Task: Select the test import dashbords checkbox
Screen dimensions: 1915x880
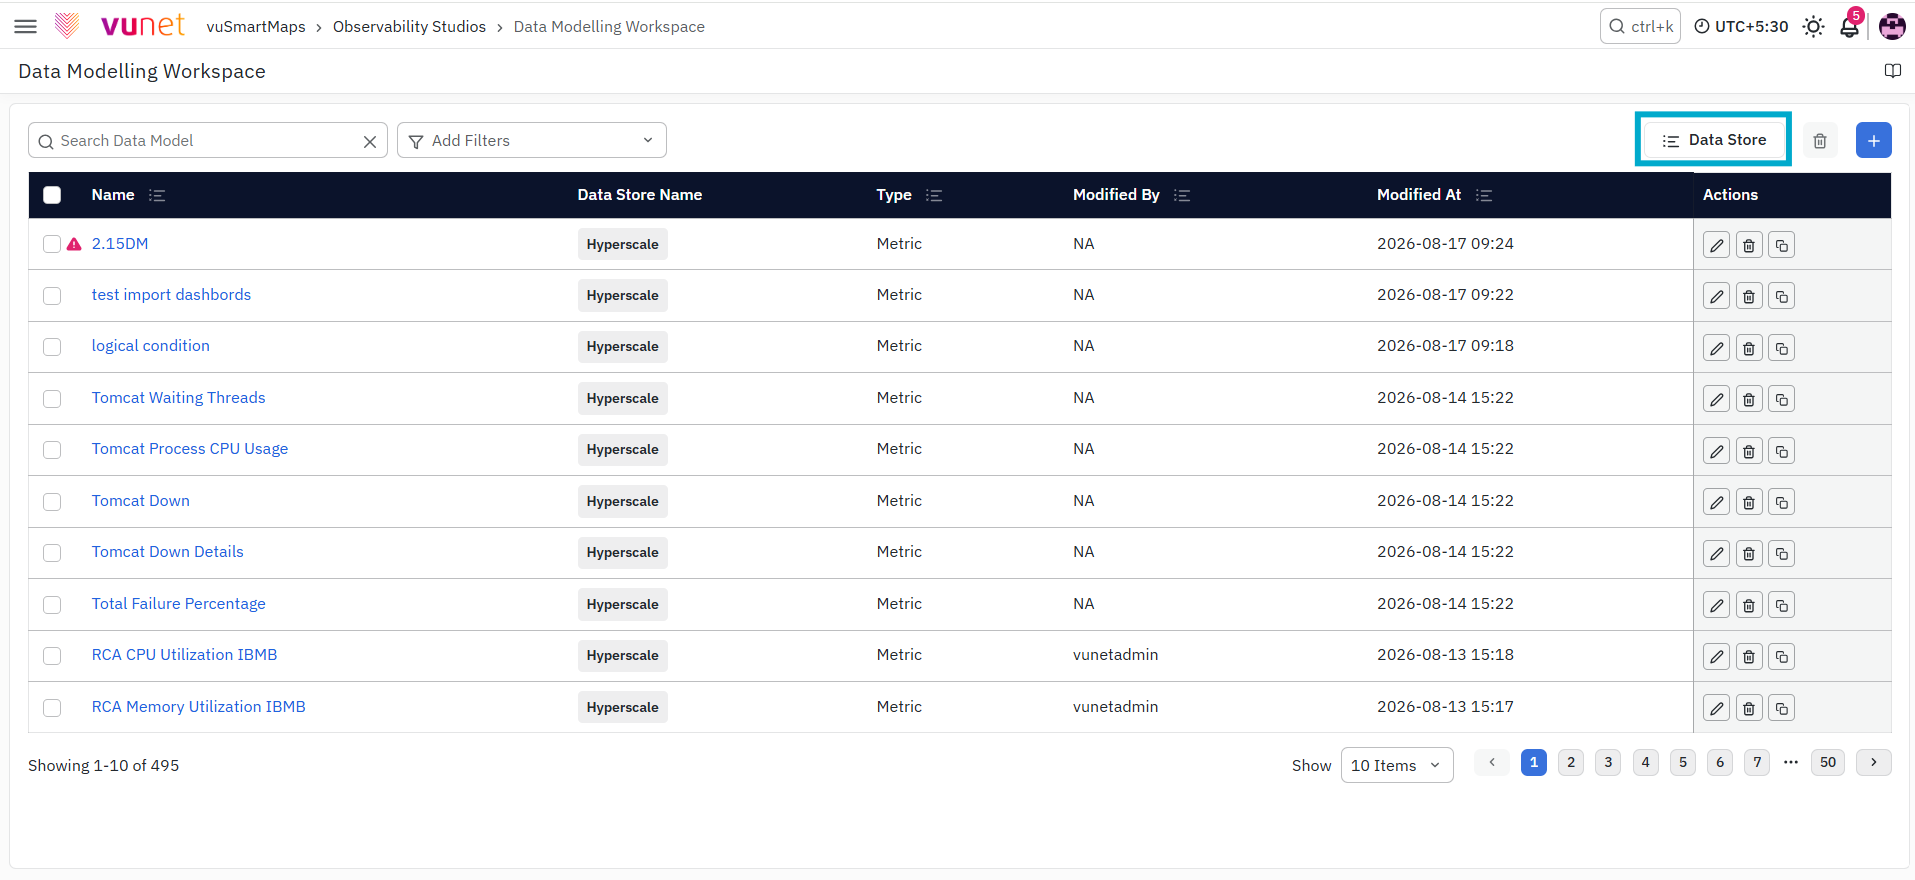Action: point(52,296)
